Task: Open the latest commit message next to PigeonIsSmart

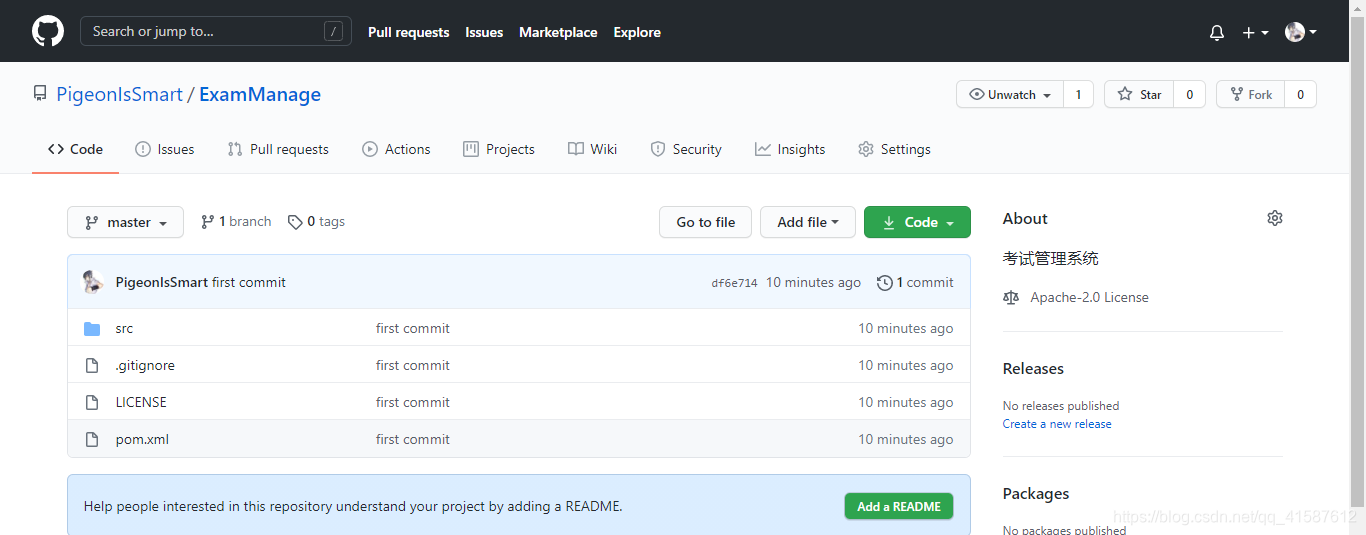Action: (249, 283)
